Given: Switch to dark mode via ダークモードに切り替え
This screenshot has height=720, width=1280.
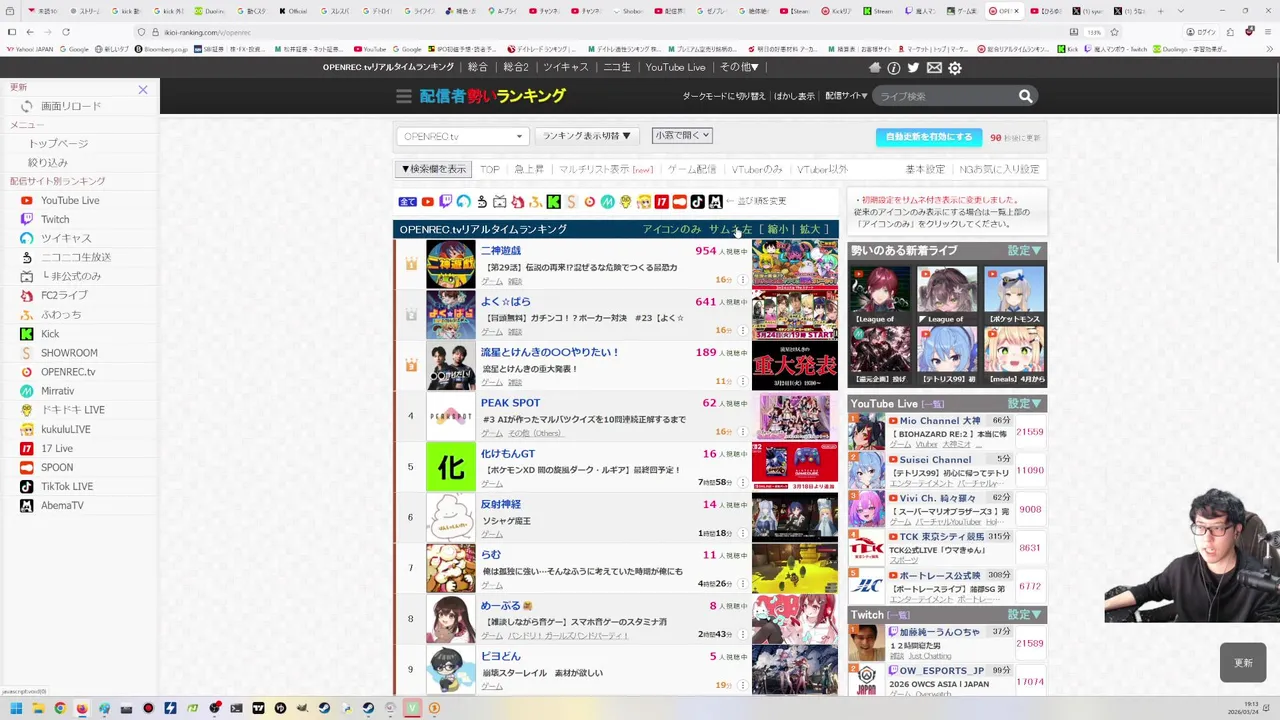Looking at the screenshot, I should click(x=724, y=96).
